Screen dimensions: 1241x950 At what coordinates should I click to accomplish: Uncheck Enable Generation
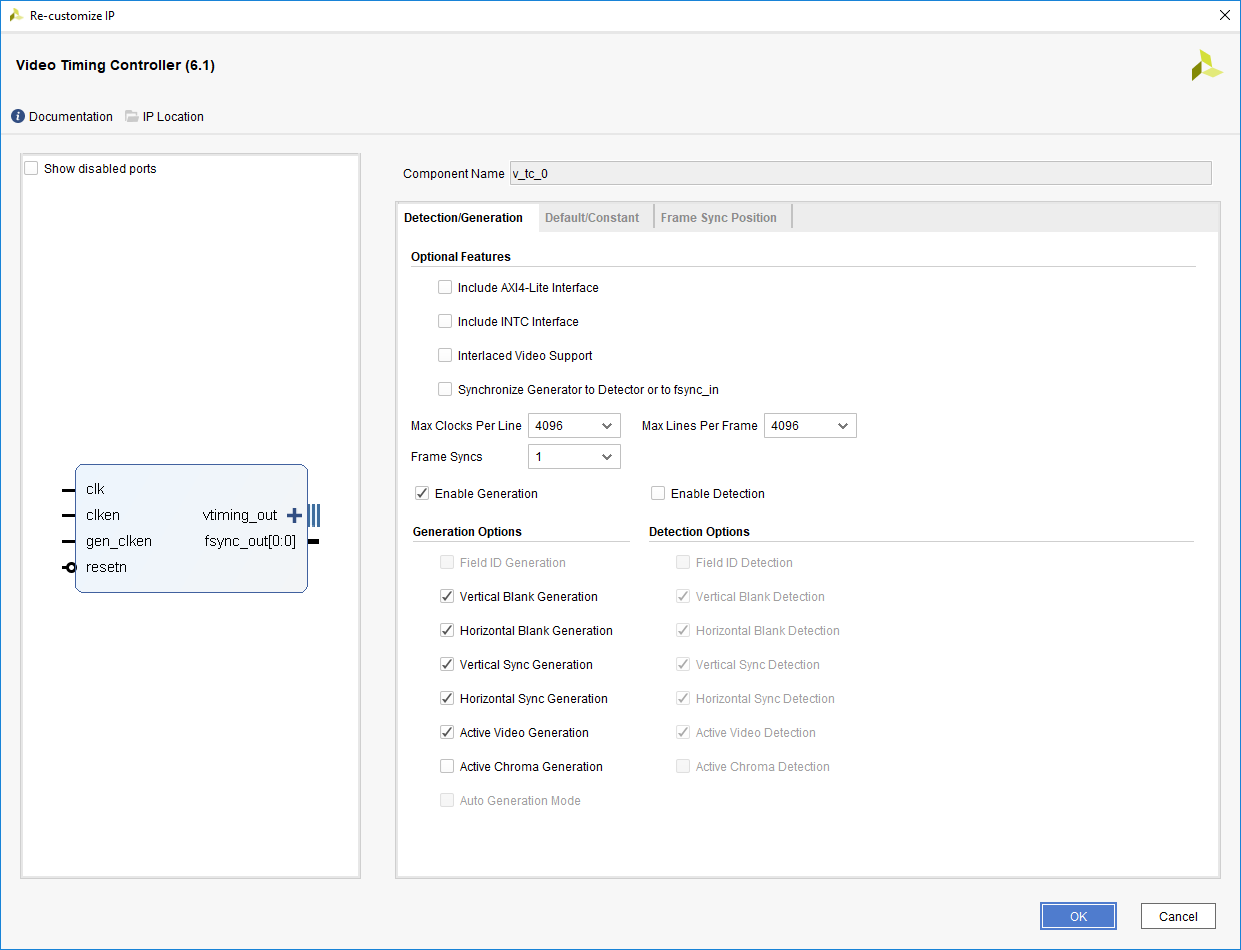[422, 493]
